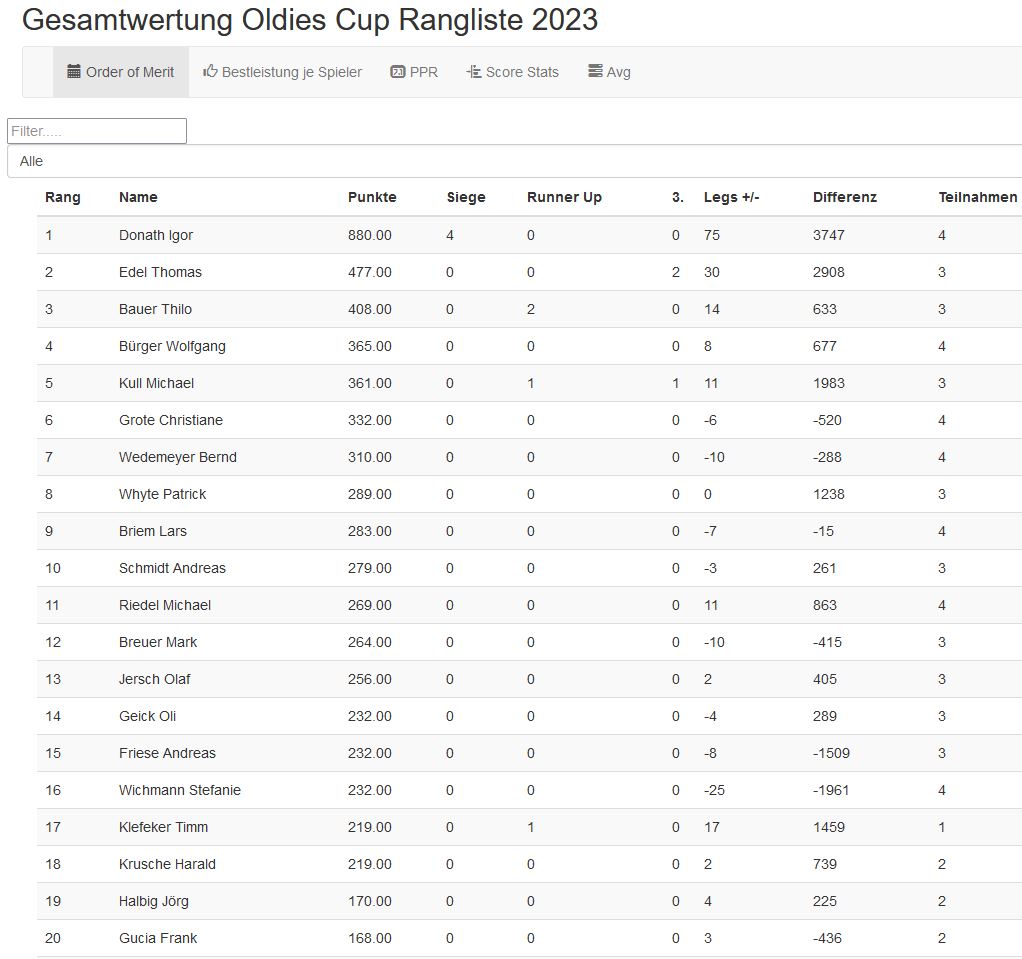
Task: Click the Teilnahmen column header
Action: tap(977, 197)
